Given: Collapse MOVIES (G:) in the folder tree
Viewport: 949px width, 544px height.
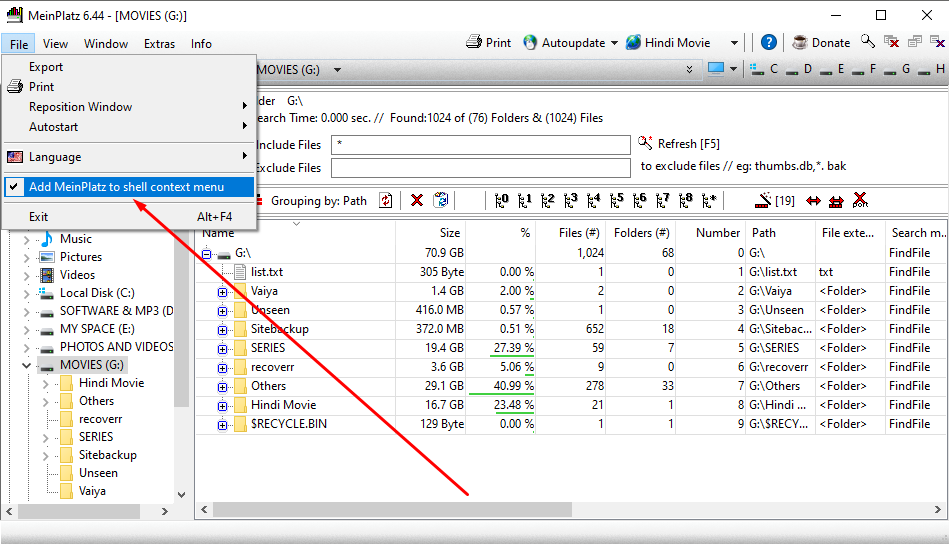Looking at the screenshot, I should (26, 365).
